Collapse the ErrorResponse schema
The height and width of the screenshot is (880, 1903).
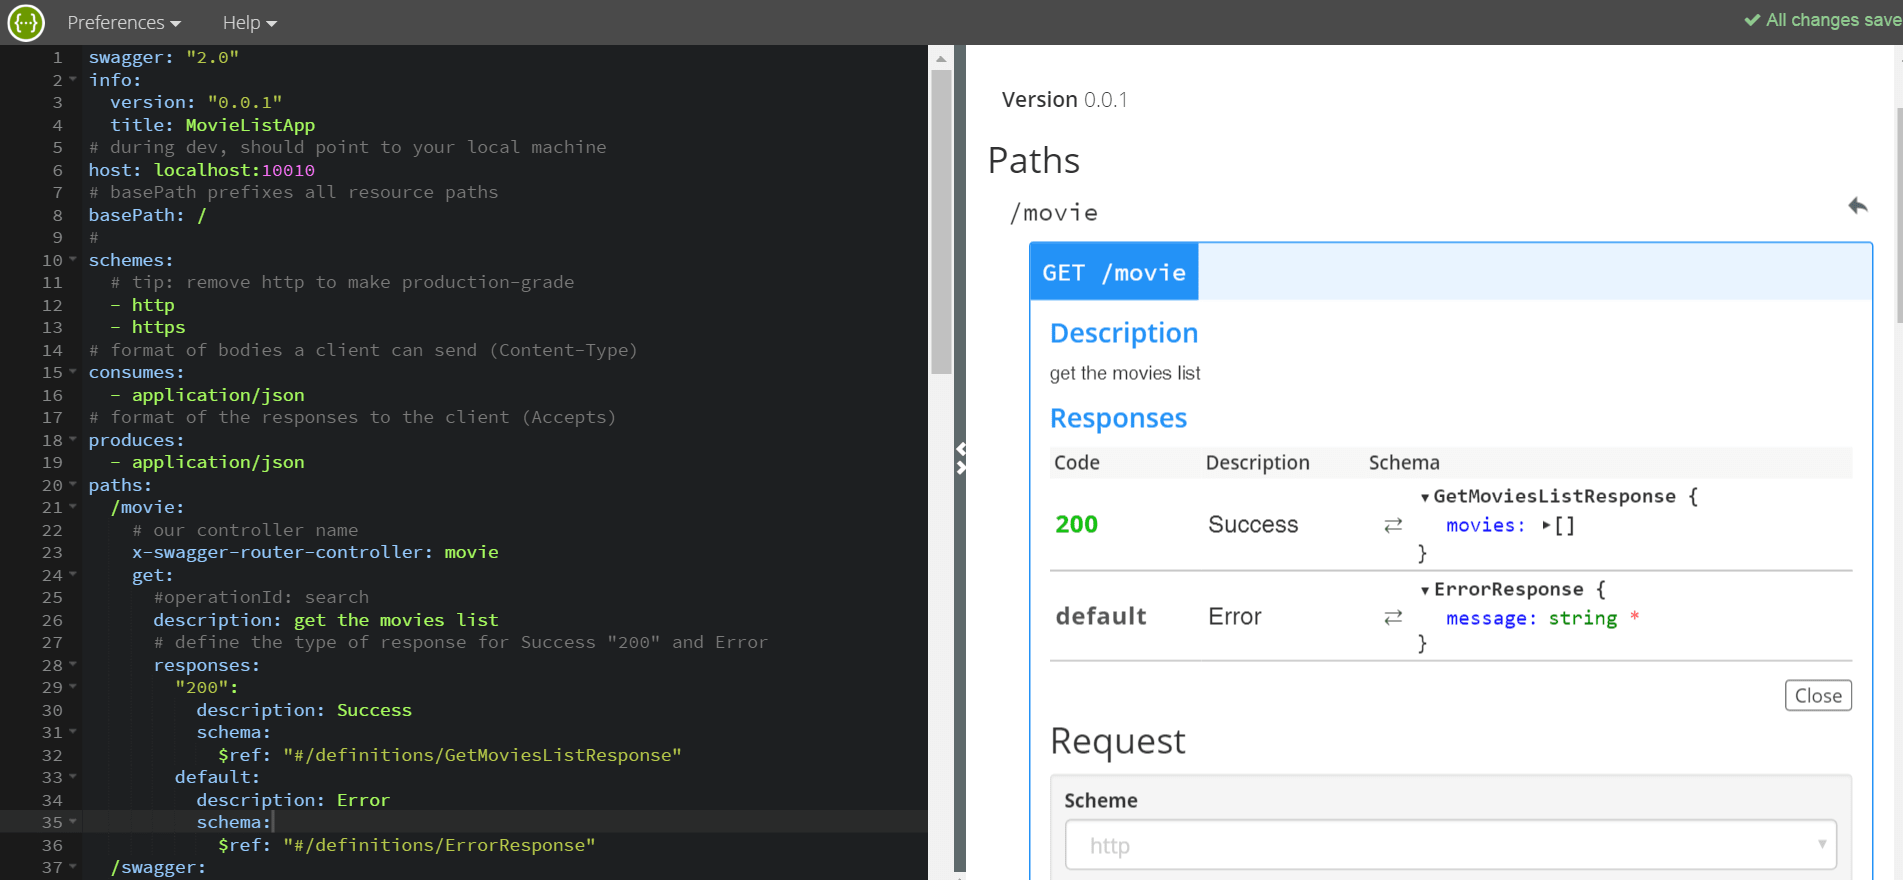pyautogui.click(x=1425, y=590)
